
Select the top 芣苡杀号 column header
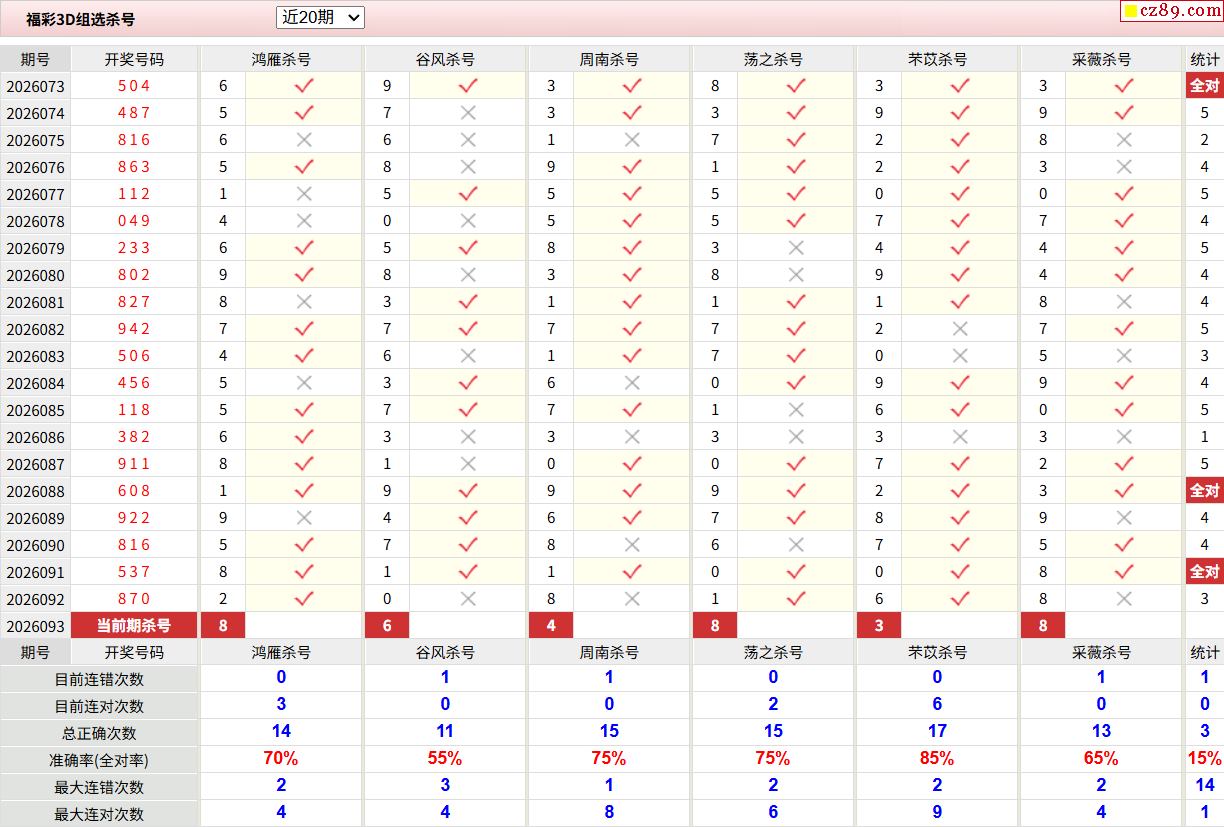[x=937, y=59]
